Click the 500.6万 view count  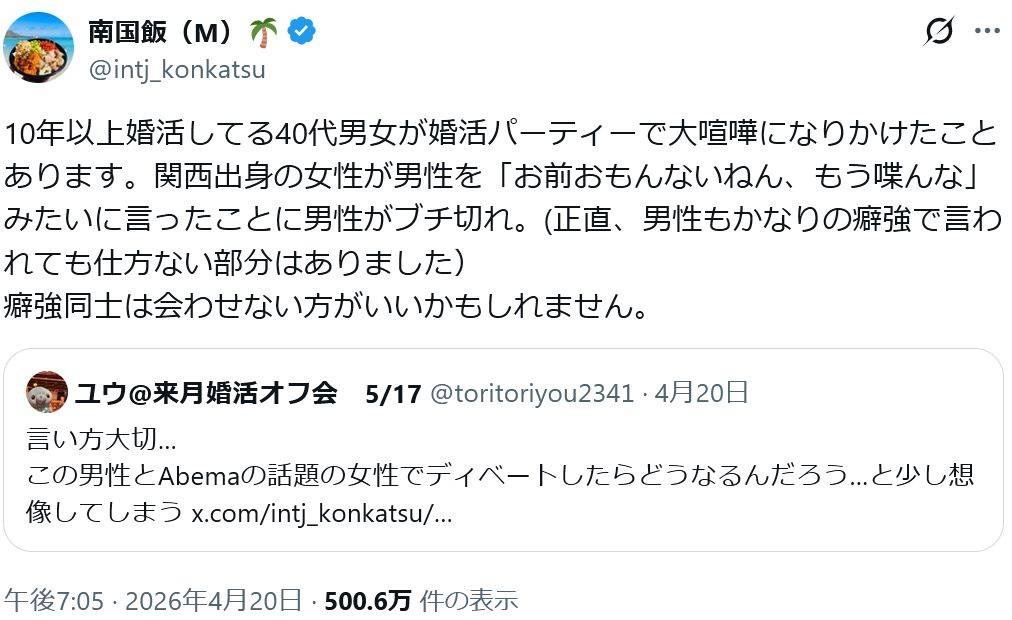tap(368, 600)
